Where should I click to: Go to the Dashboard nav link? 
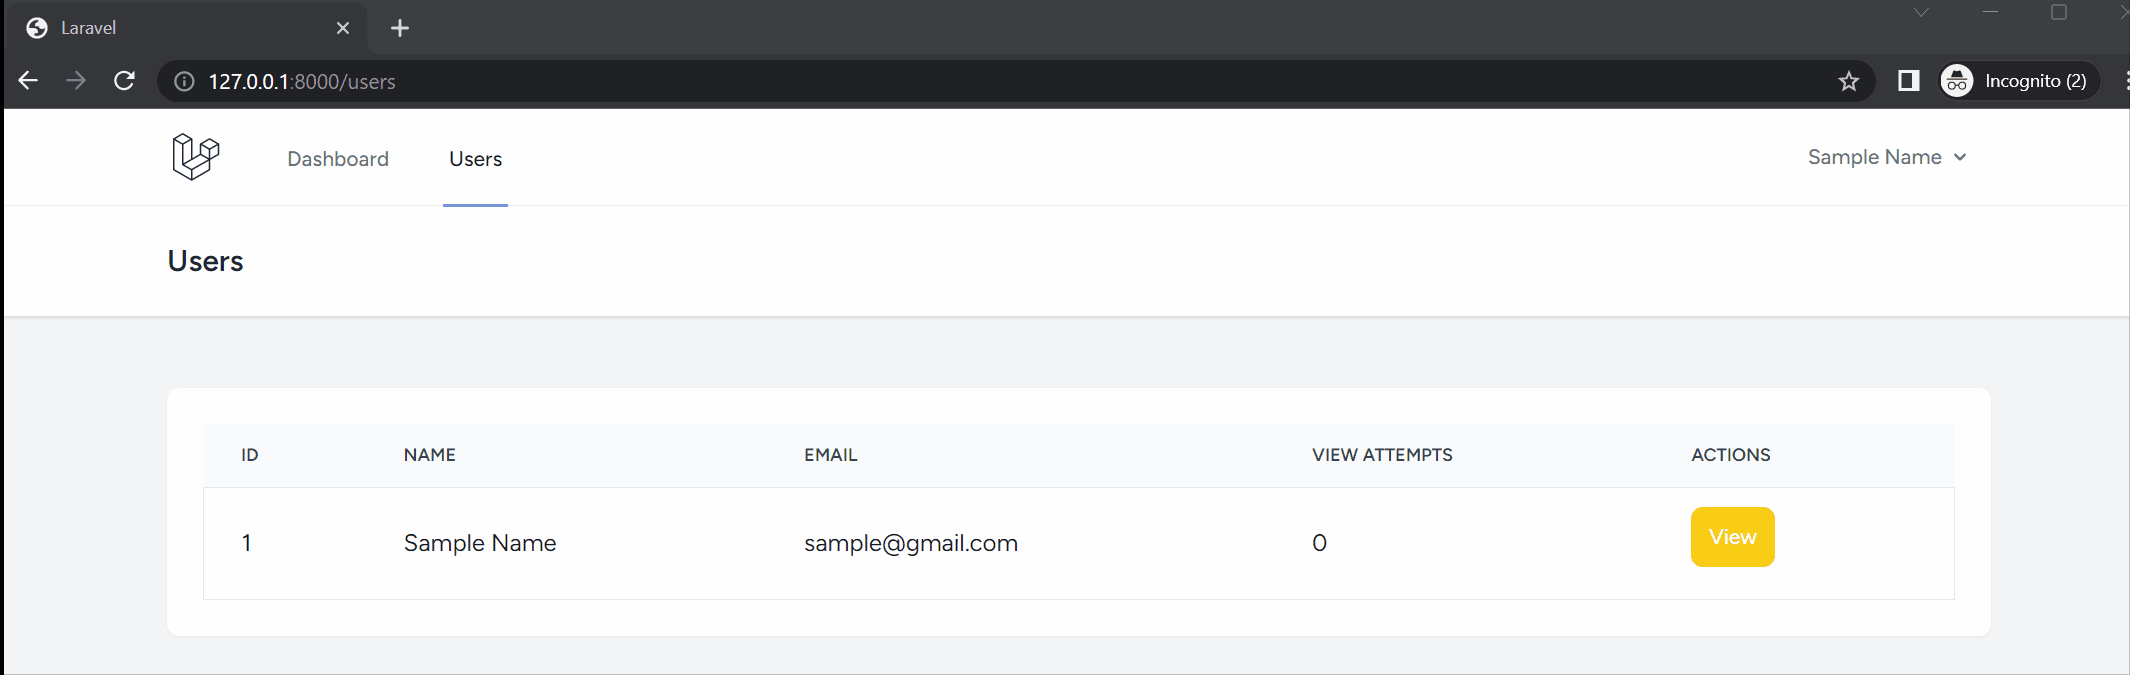(338, 159)
